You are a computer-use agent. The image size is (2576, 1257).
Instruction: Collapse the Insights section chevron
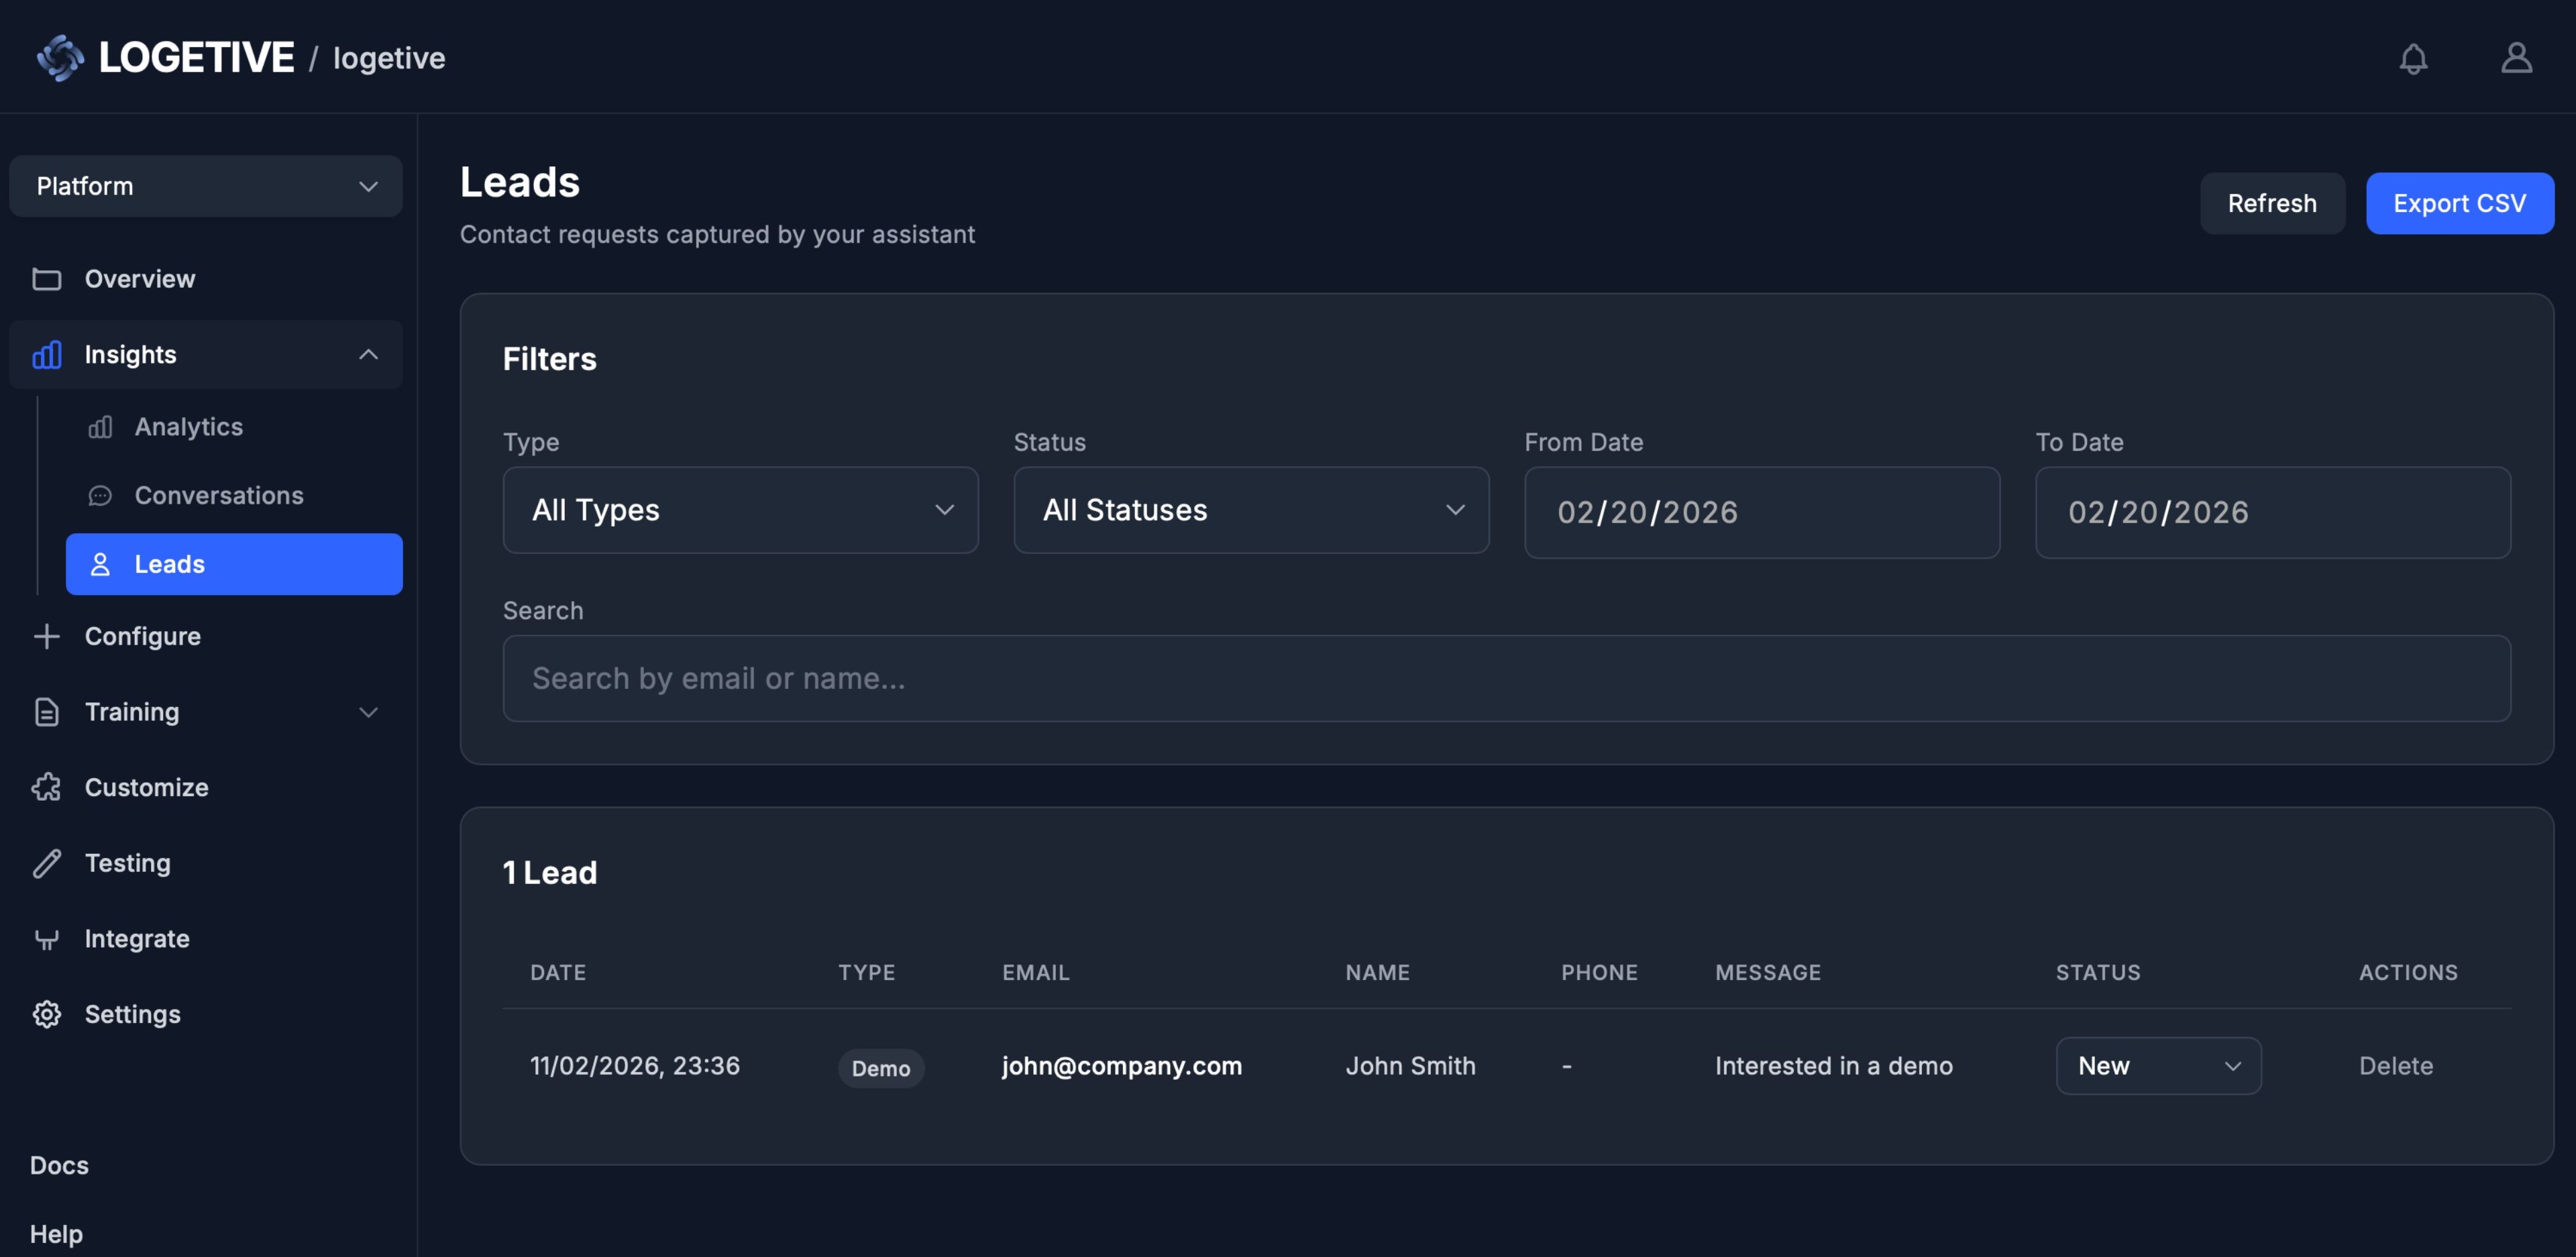[368, 355]
